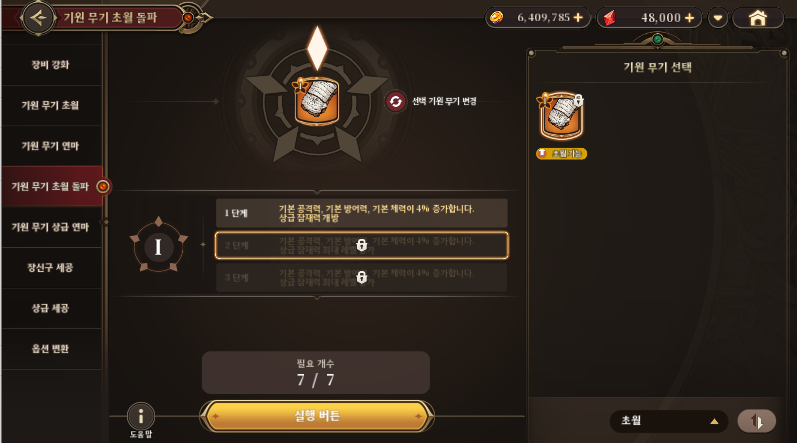Toggle the sort order arrow button
Viewport: 797px width, 443px height.
tap(756, 421)
